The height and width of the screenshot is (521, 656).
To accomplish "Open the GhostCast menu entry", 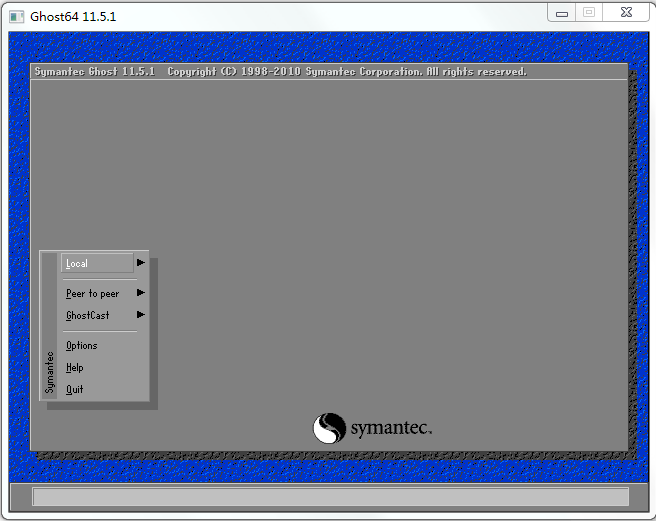I will (x=87, y=316).
